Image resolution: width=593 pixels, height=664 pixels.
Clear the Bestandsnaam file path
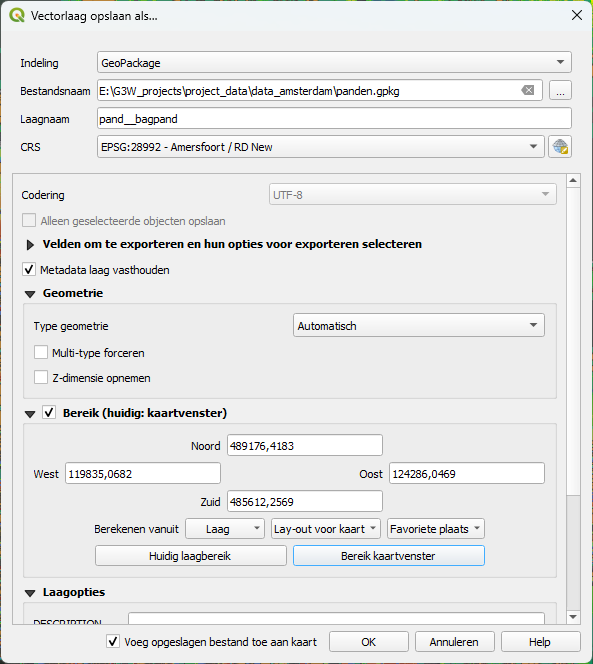click(527, 90)
